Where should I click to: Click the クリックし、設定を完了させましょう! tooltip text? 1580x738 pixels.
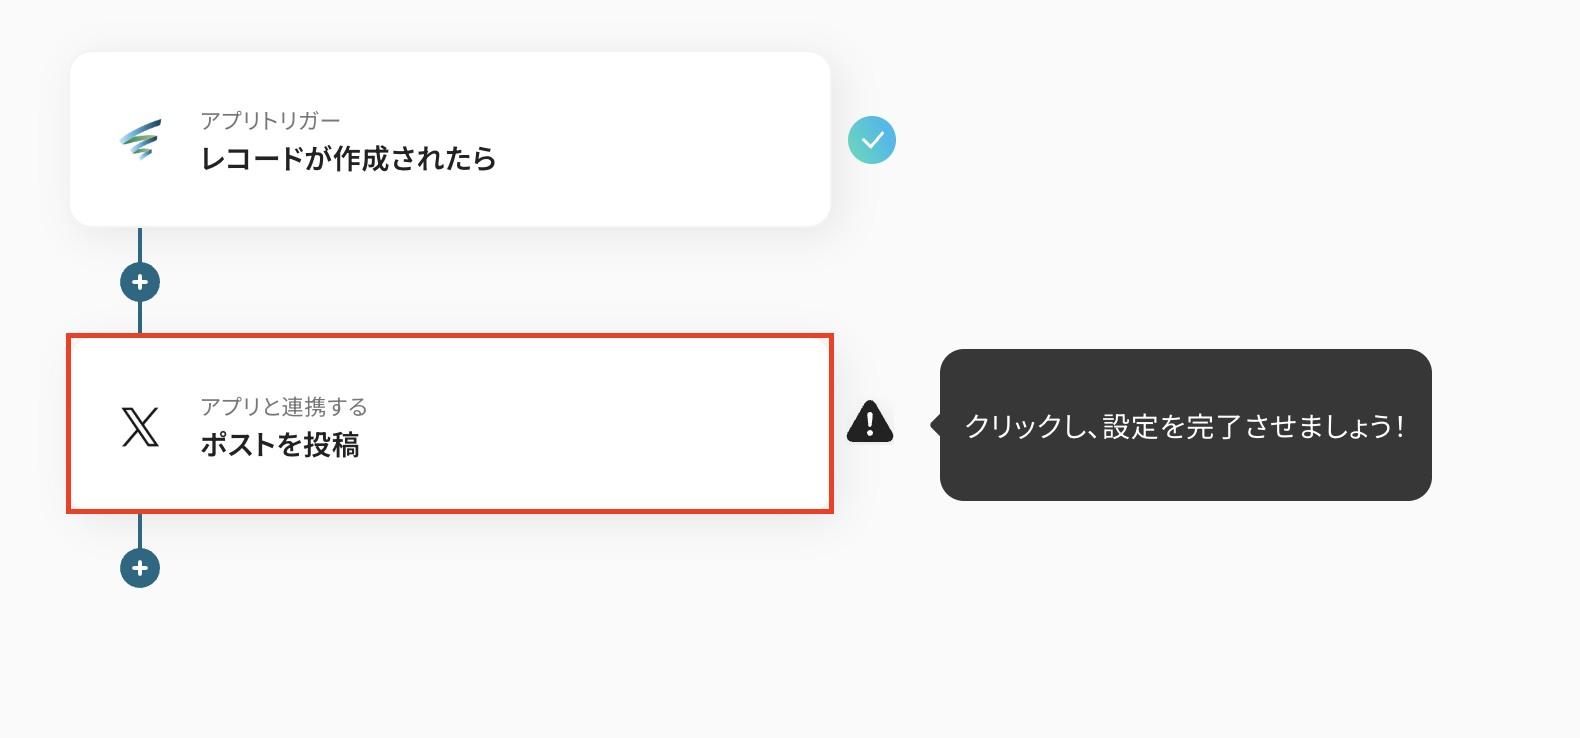(1185, 426)
